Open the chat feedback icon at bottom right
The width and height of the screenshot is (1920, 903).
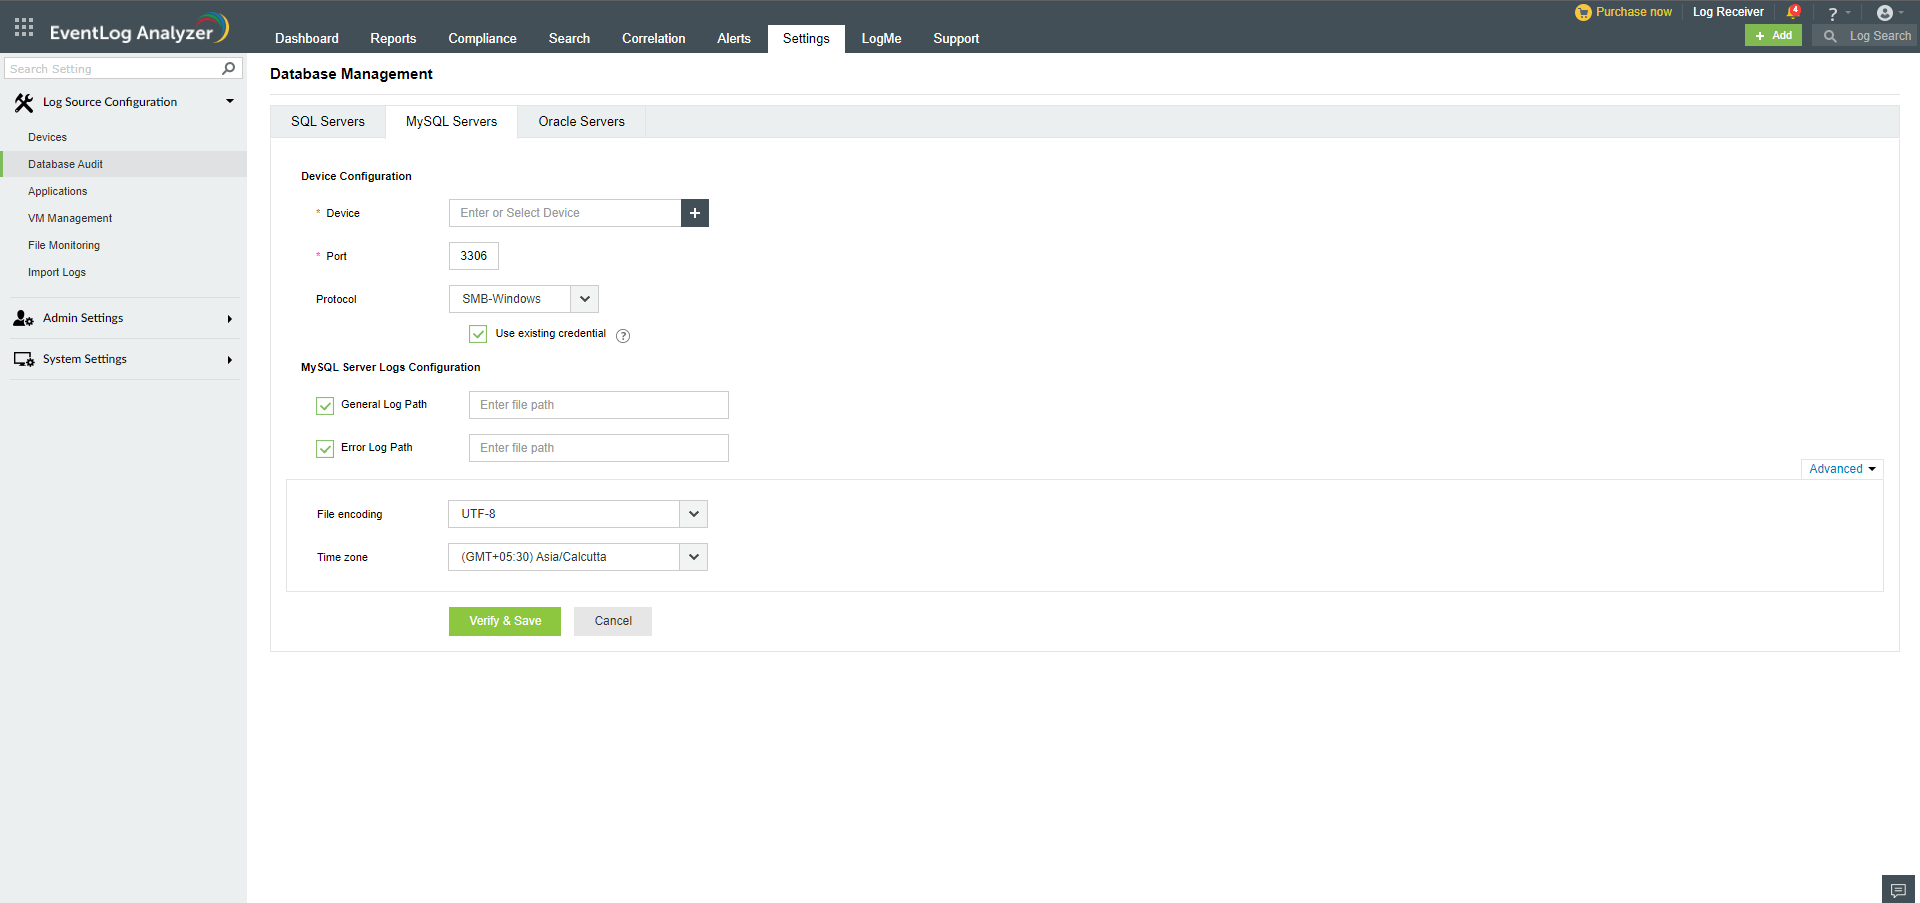[1898, 890]
